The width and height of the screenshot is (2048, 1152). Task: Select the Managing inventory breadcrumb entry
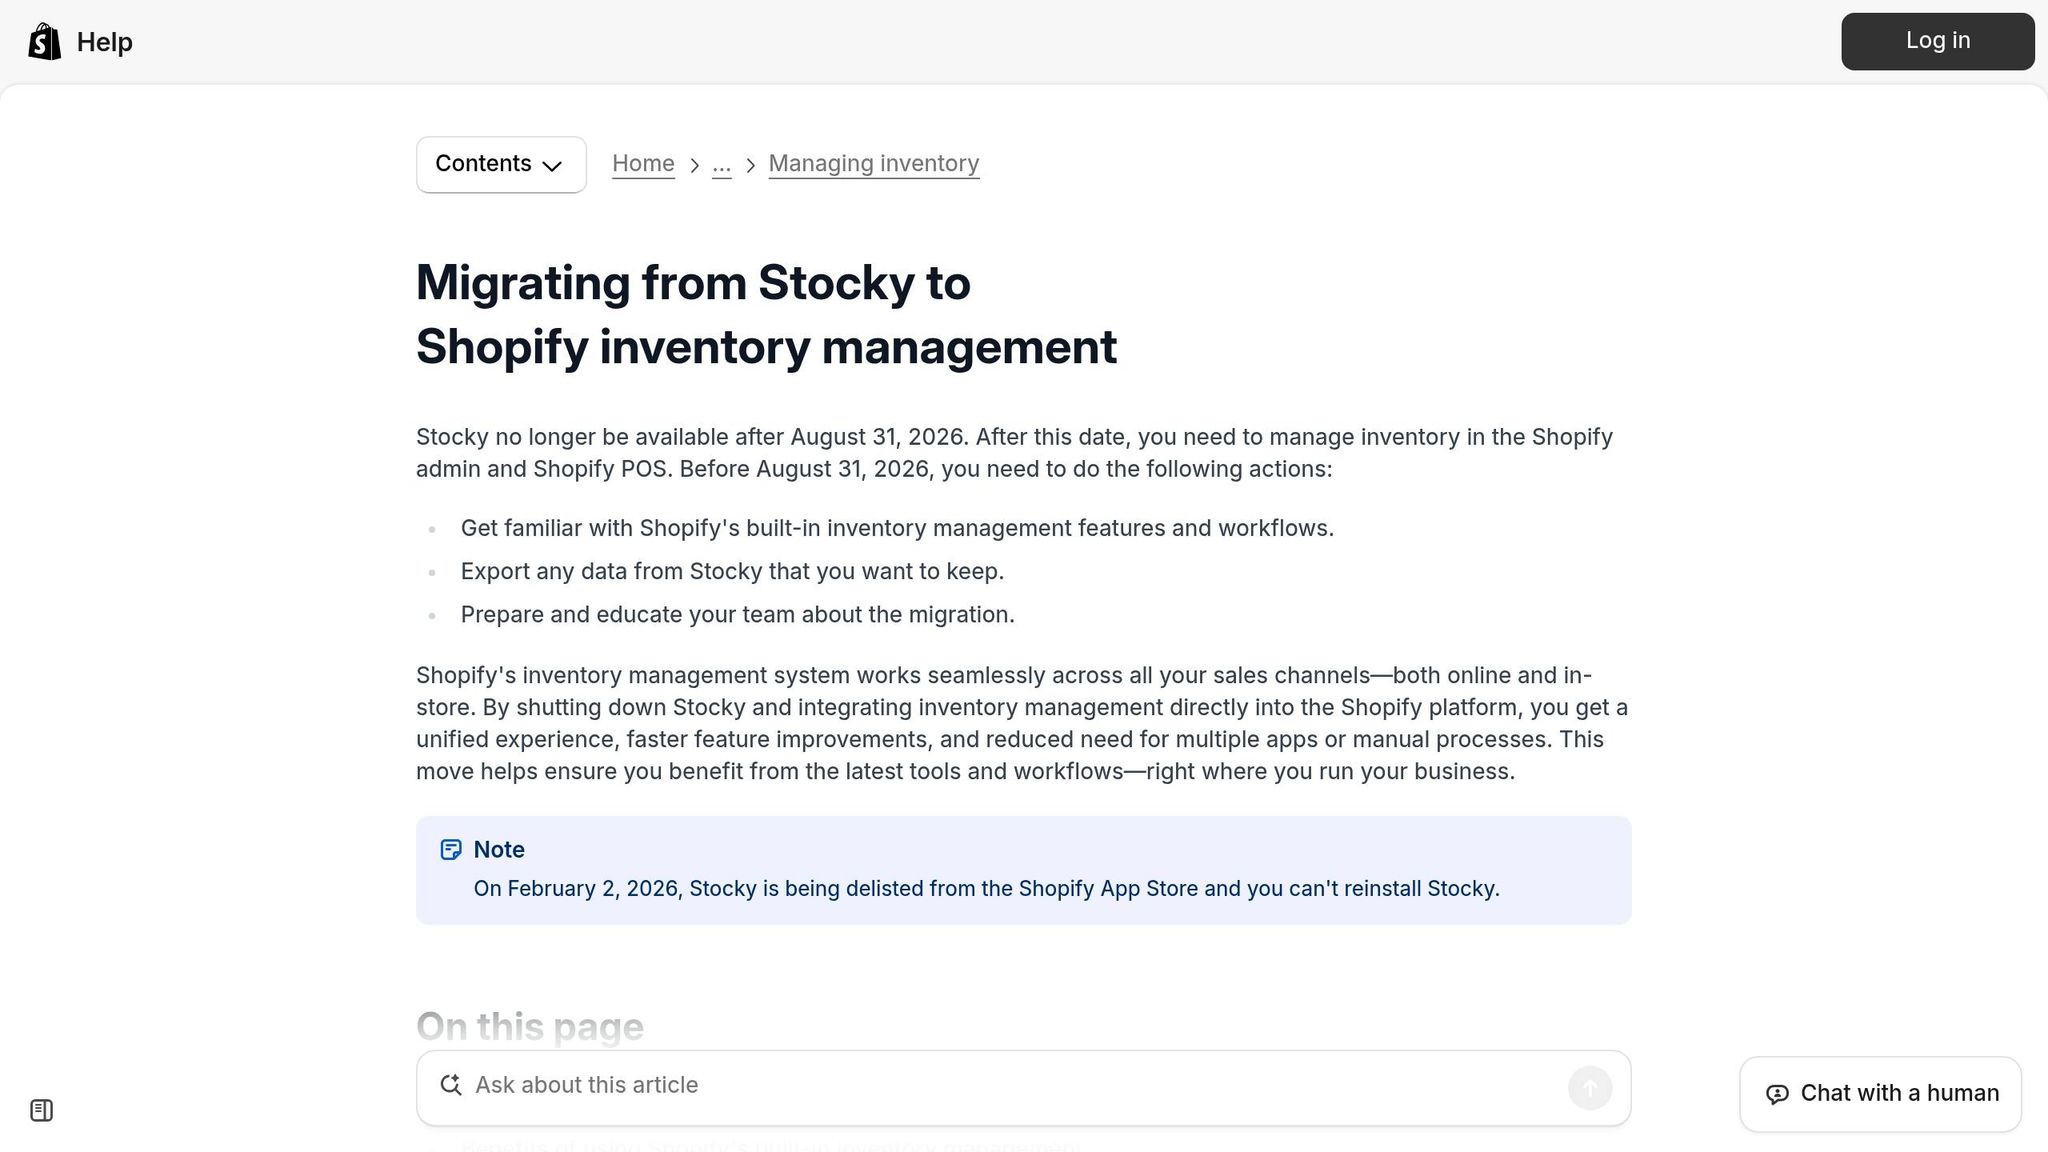point(873,163)
